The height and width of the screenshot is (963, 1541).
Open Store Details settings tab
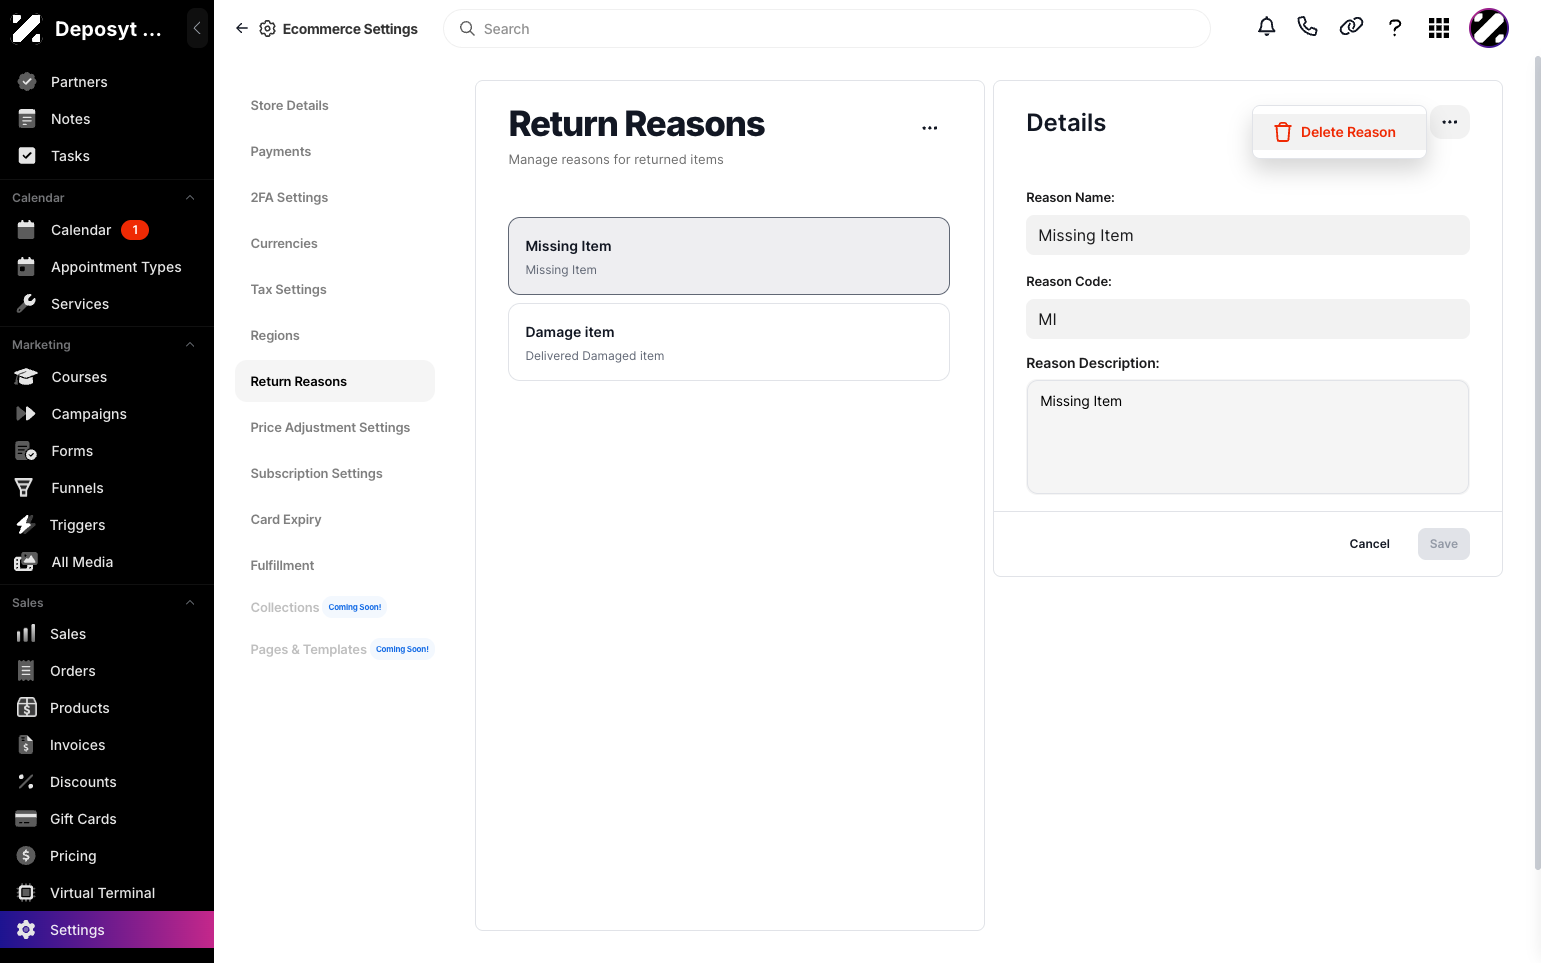[x=289, y=105]
